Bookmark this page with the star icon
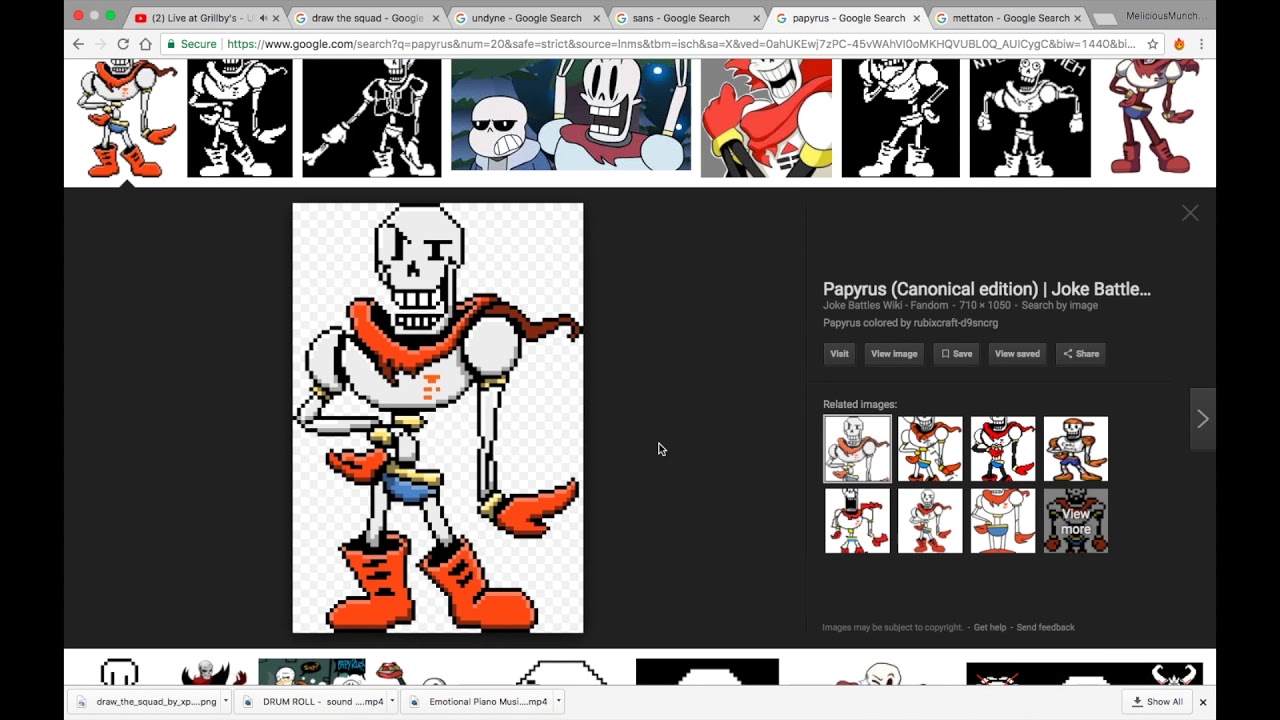1280x720 pixels. point(1153,44)
